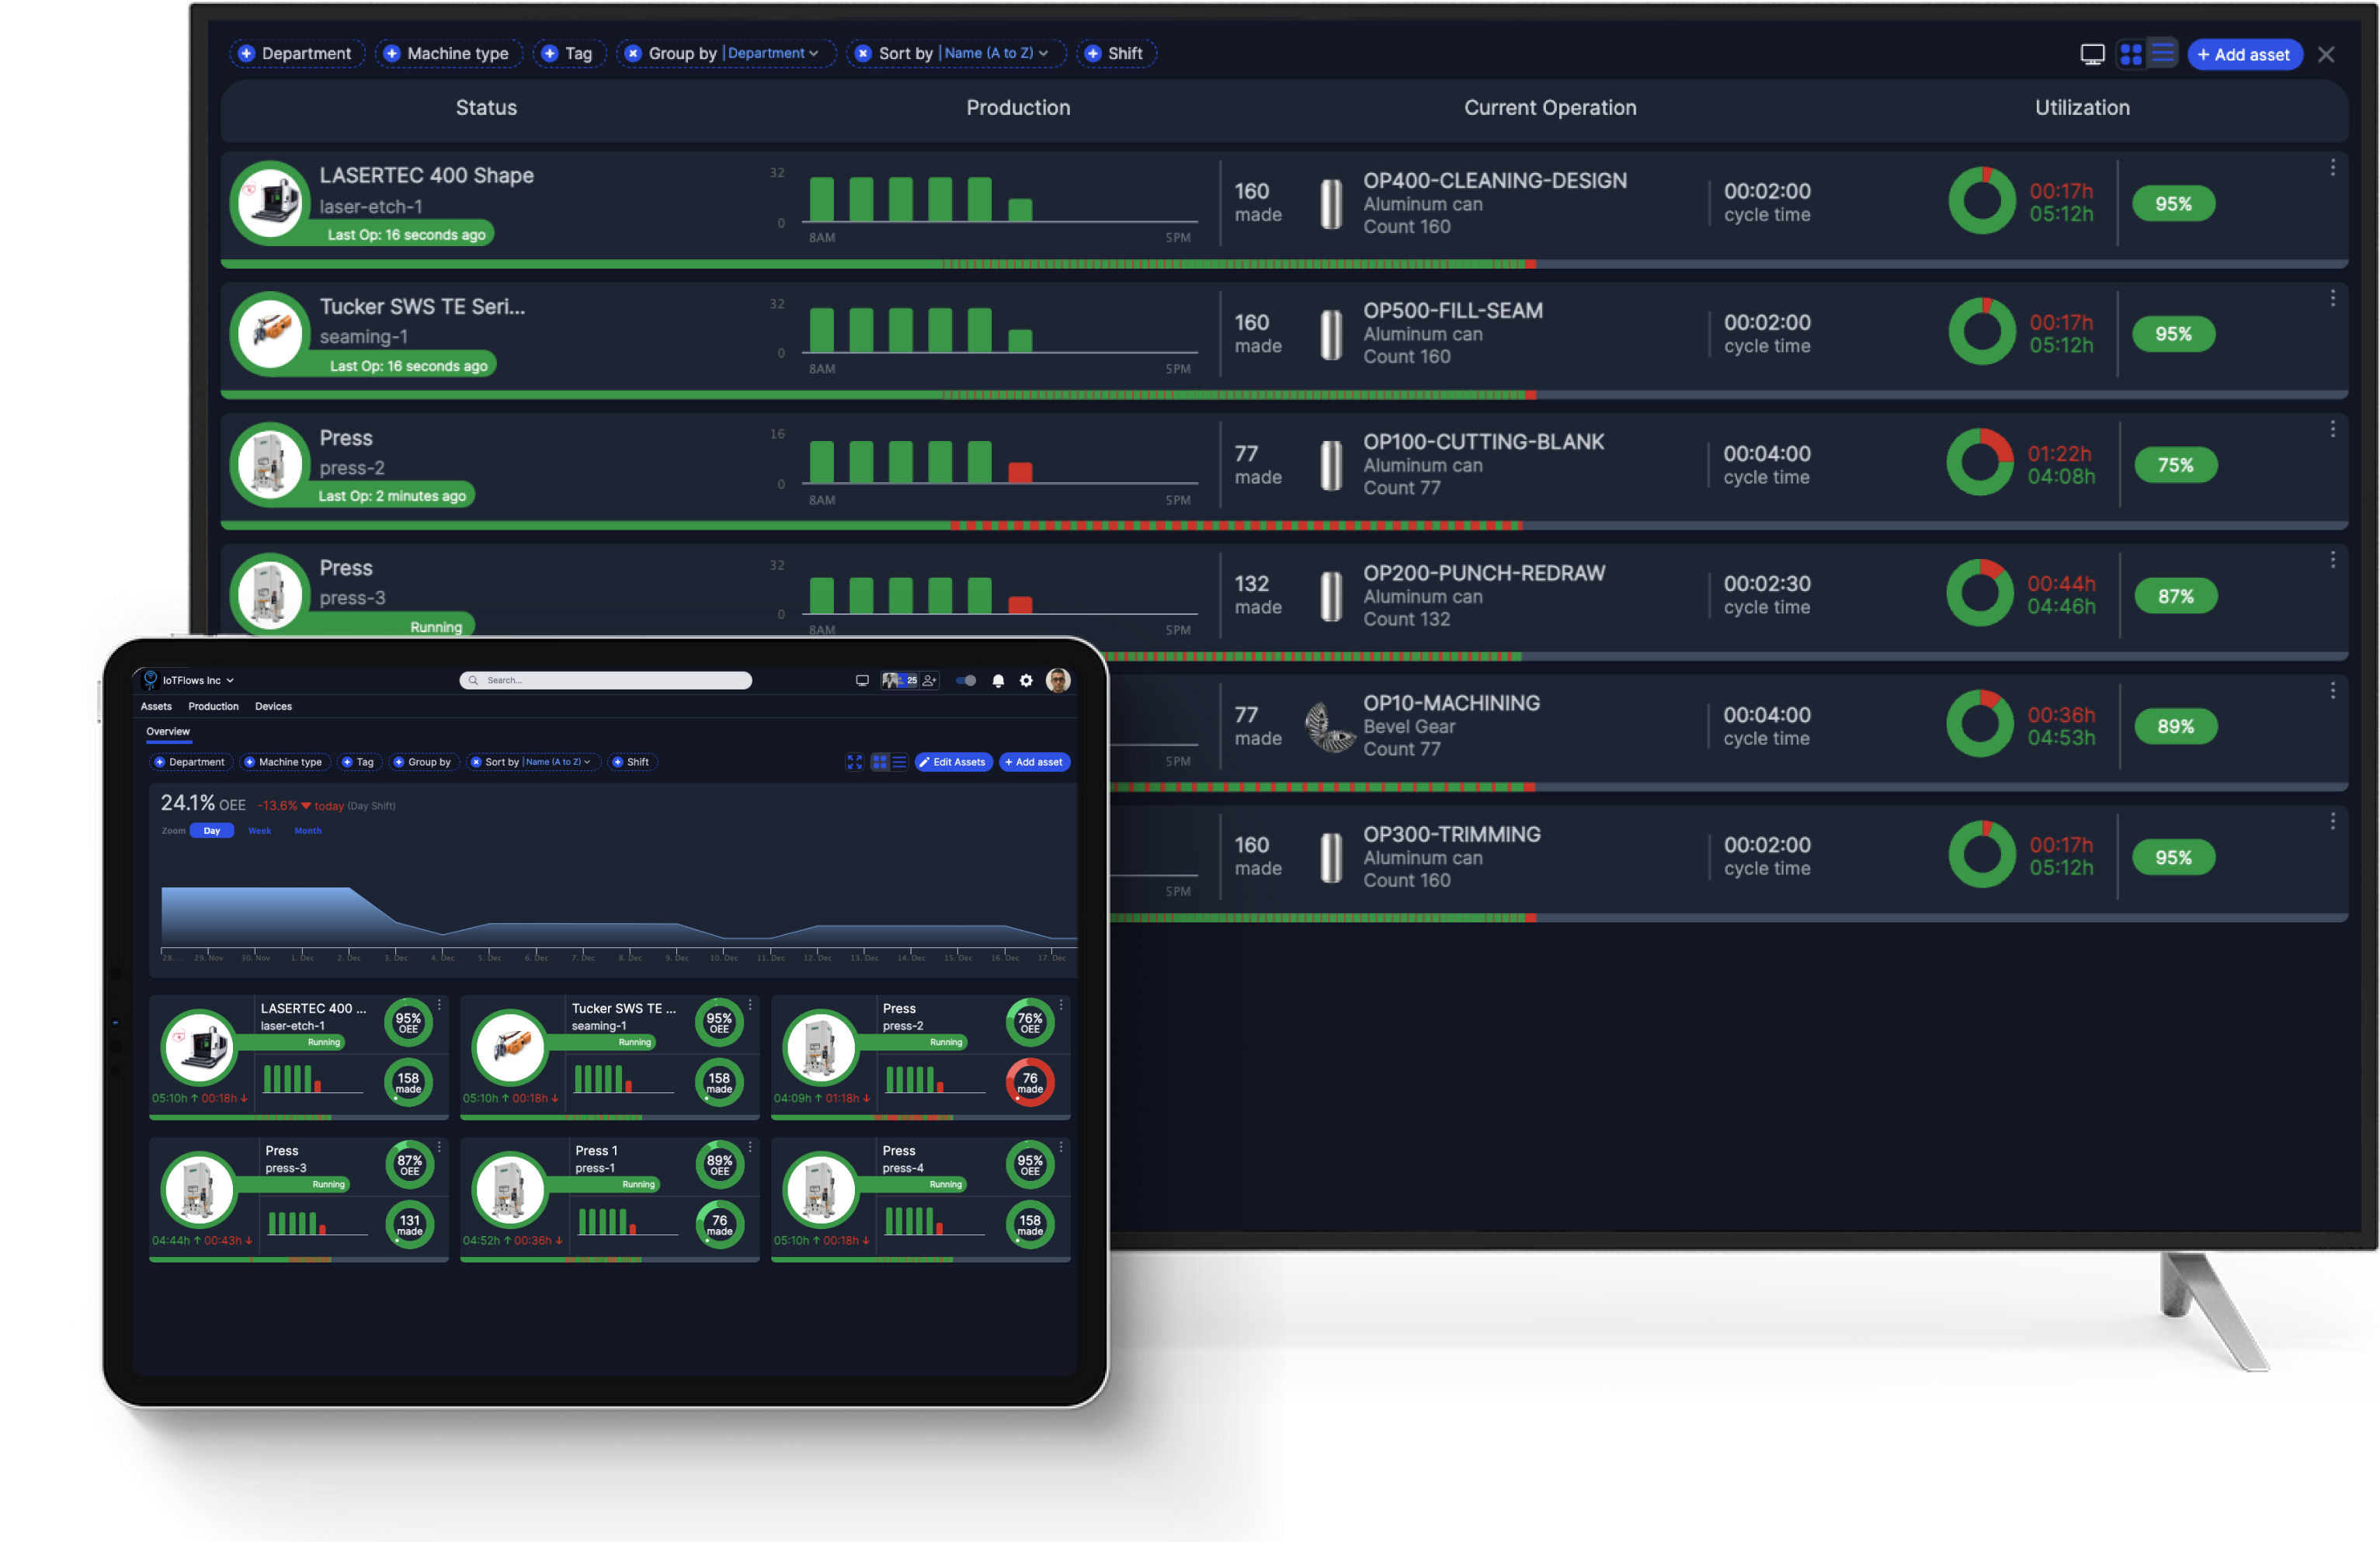Image resolution: width=2380 pixels, height=1542 pixels.
Task: Click the 25 members avatar badge on the tablet
Action: 900,681
